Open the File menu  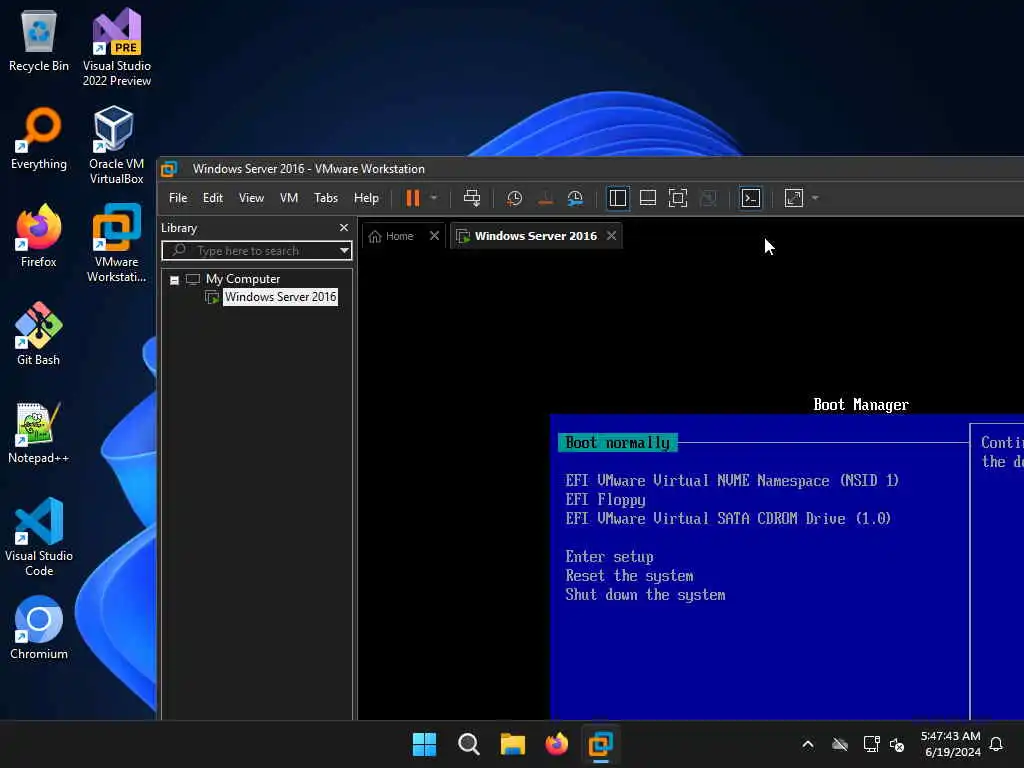[x=178, y=198]
